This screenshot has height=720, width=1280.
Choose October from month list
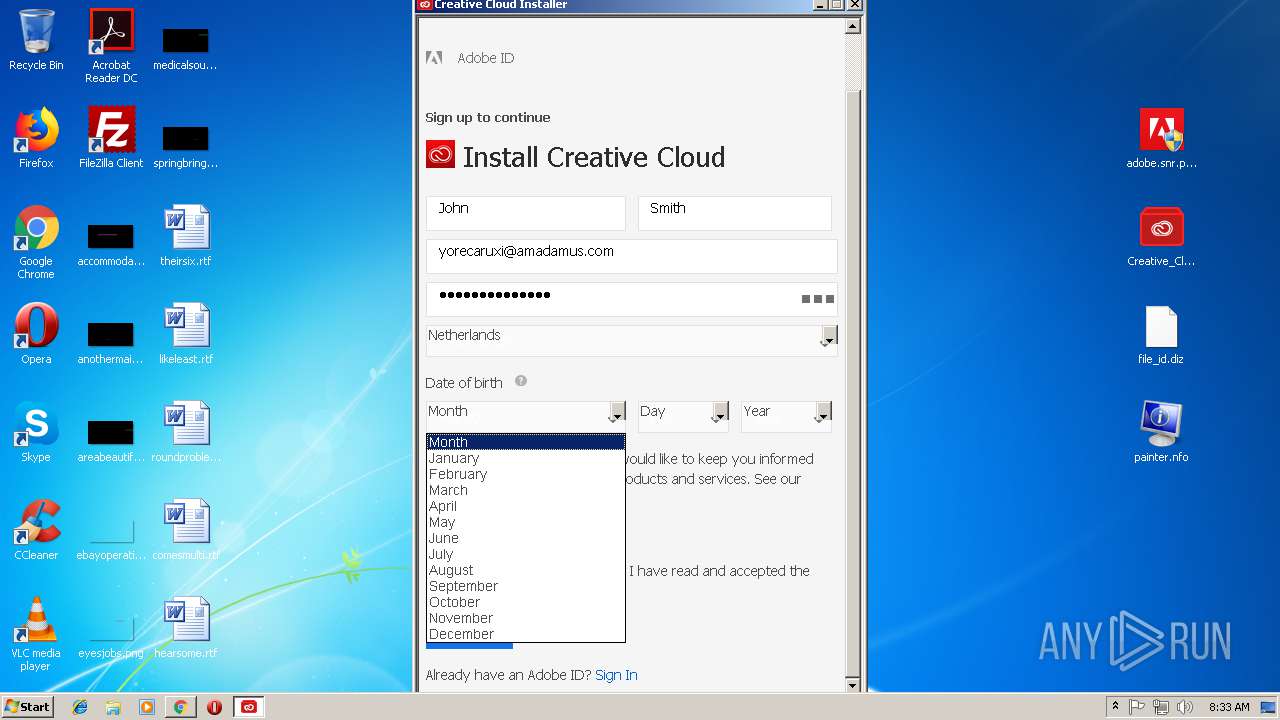[526, 602]
